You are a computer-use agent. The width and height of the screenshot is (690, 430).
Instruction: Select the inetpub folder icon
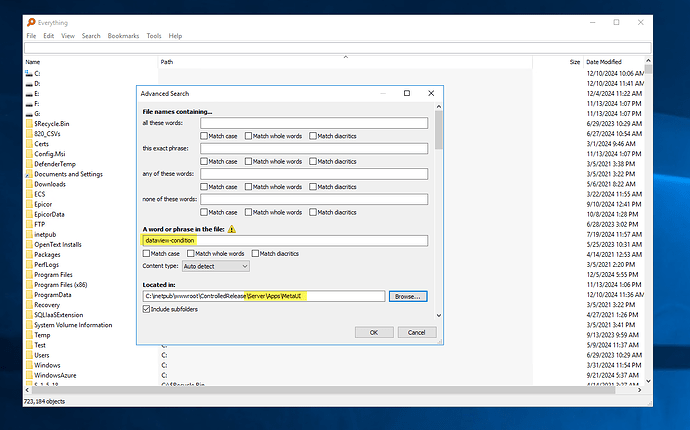(29, 235)
